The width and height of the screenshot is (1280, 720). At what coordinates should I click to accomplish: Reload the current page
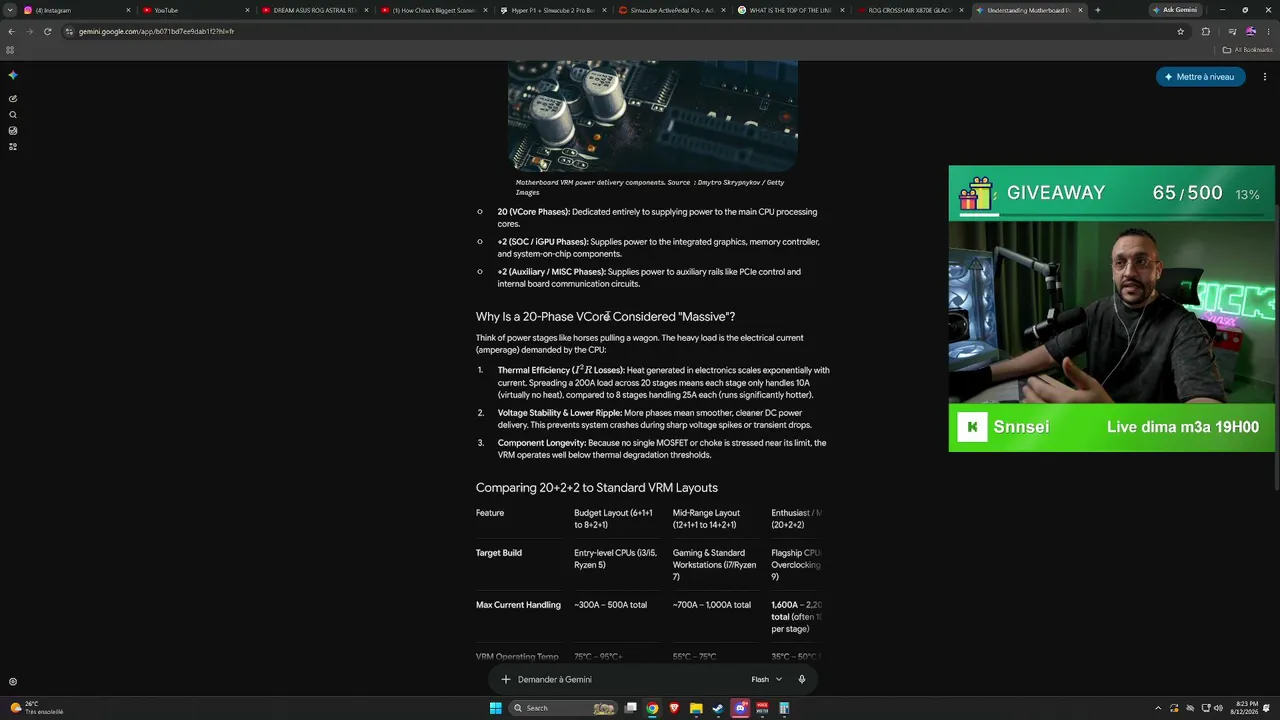click(x=47, y=31)
